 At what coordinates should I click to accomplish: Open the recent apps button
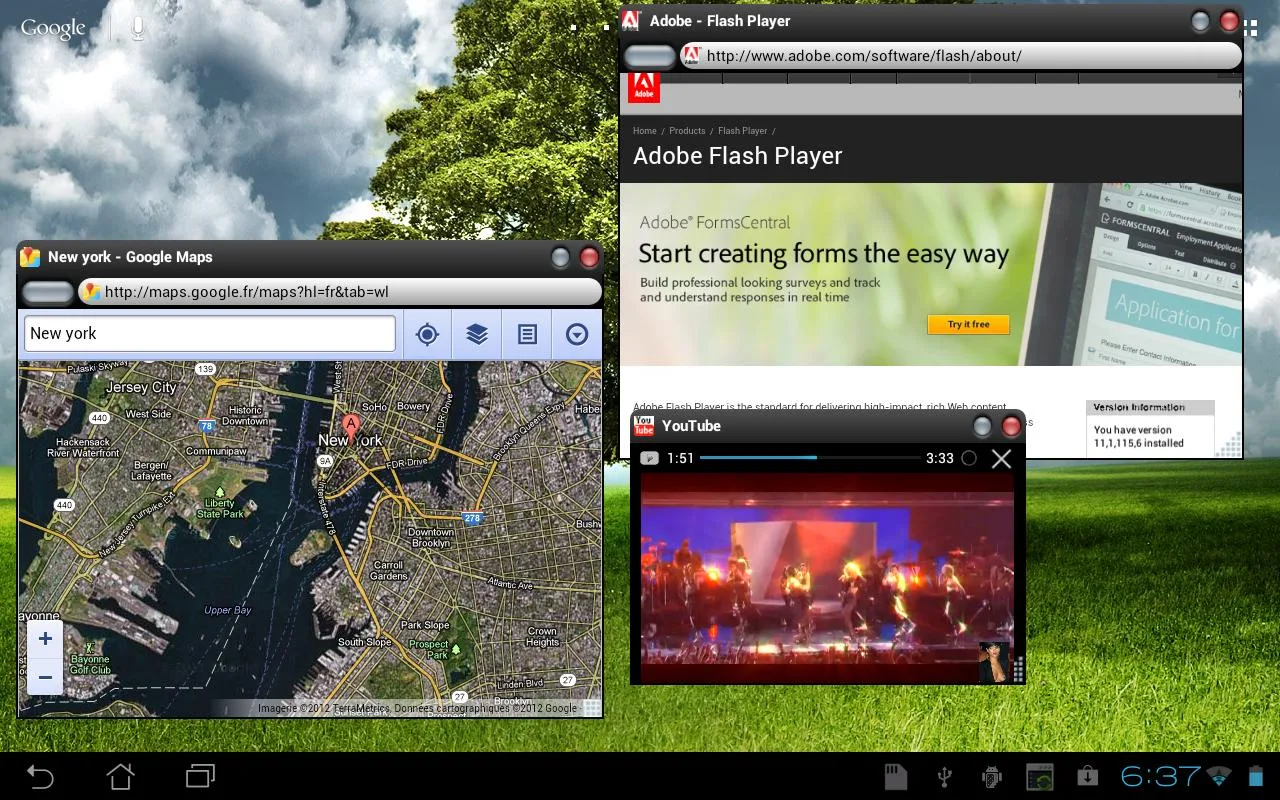[x=200, y=776]
